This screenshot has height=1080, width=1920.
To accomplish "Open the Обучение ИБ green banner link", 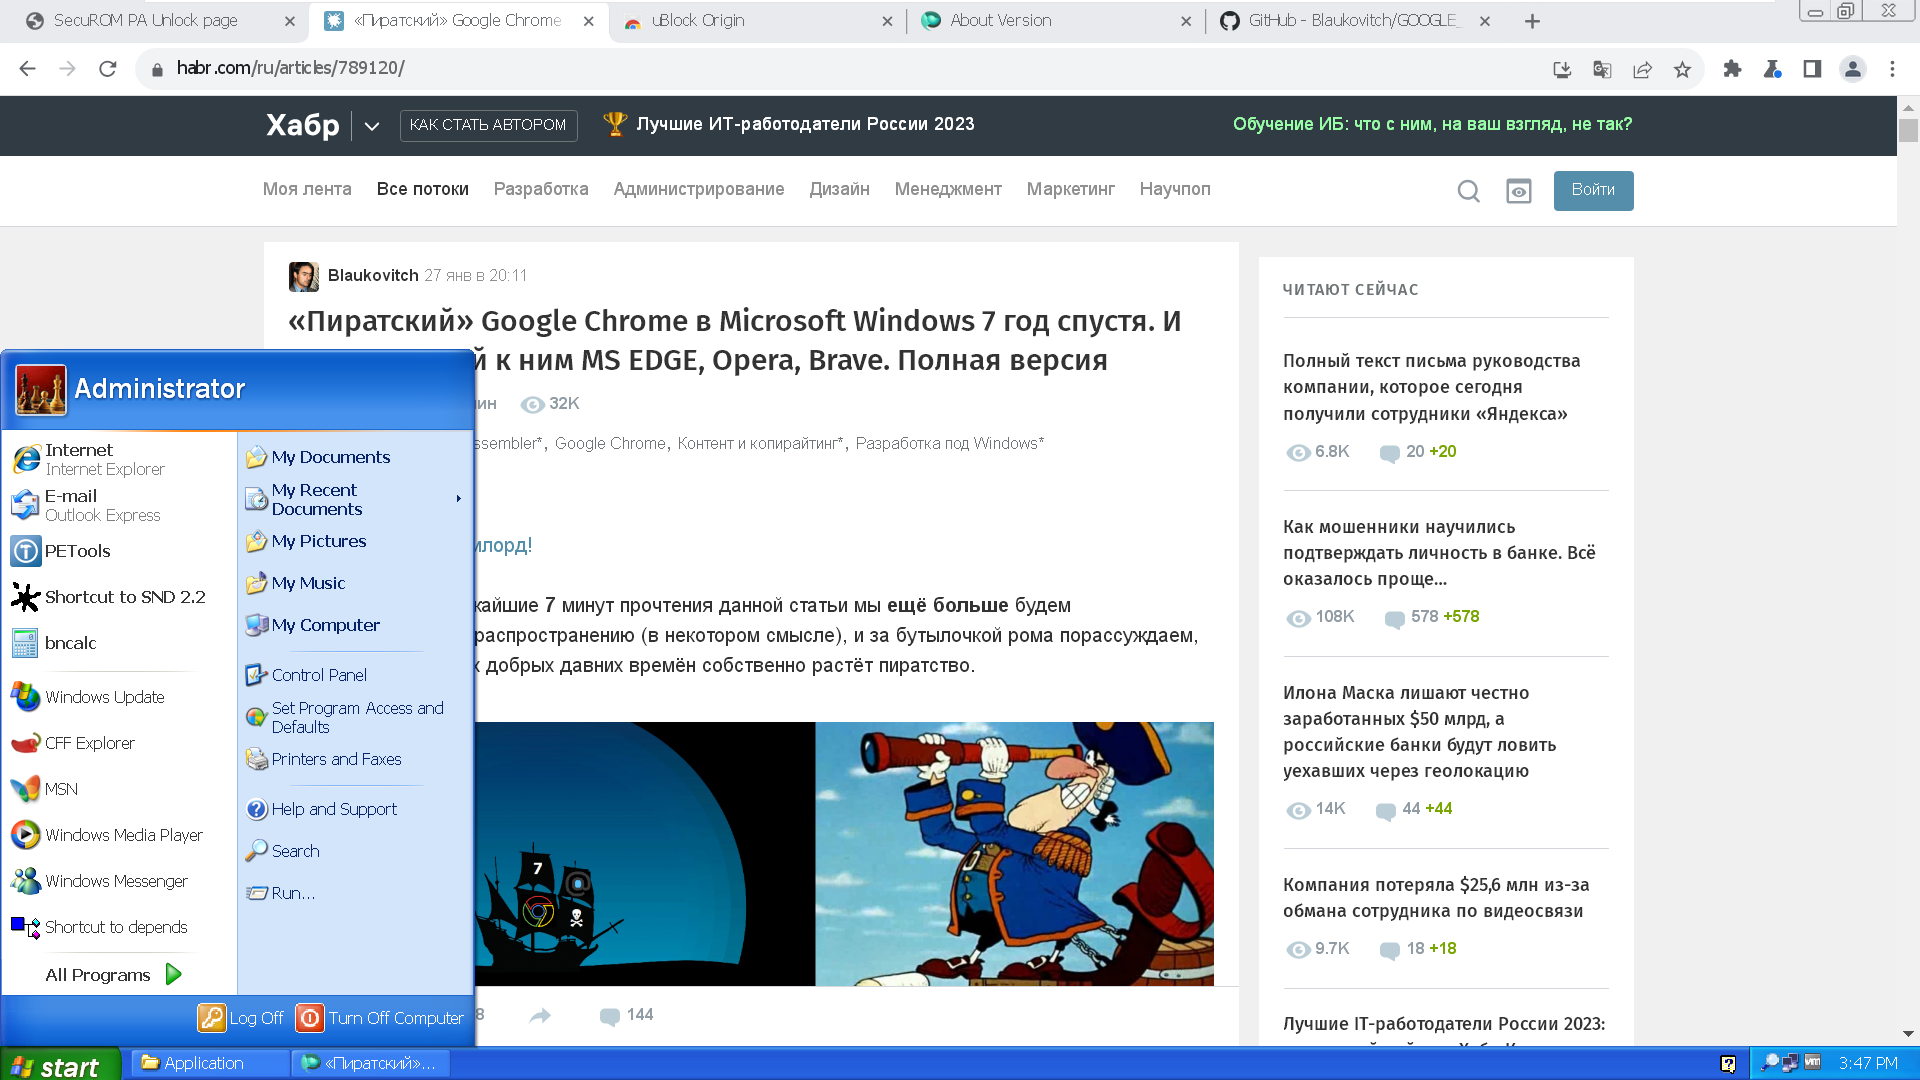I will pos(1432,124).
